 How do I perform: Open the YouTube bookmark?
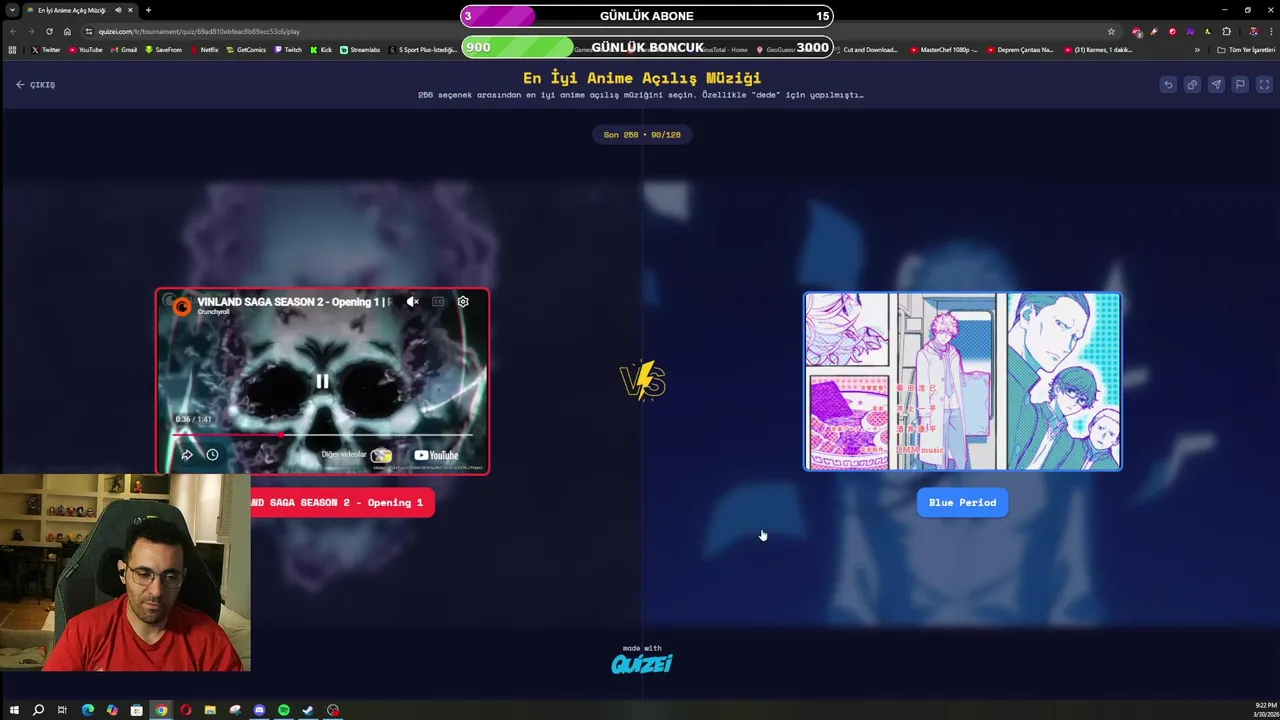[86, 50]
